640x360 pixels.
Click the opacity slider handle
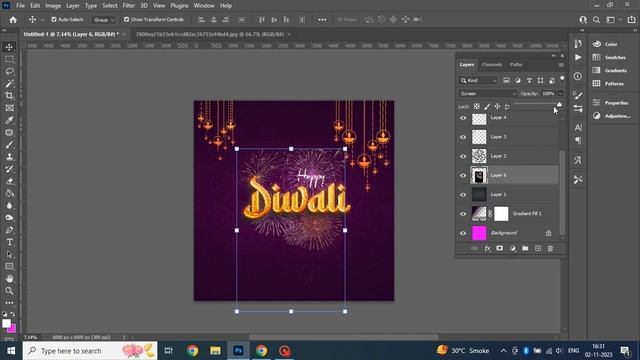tap(559, 104)
